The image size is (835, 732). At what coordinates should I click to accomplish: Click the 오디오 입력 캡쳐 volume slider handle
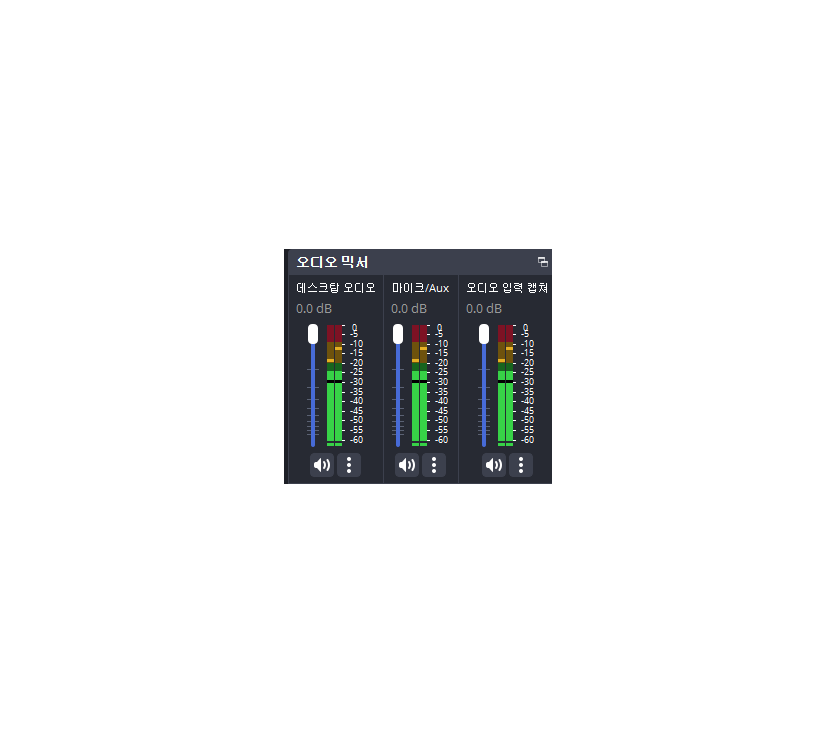pyautogui.click(x=484, y=334)
